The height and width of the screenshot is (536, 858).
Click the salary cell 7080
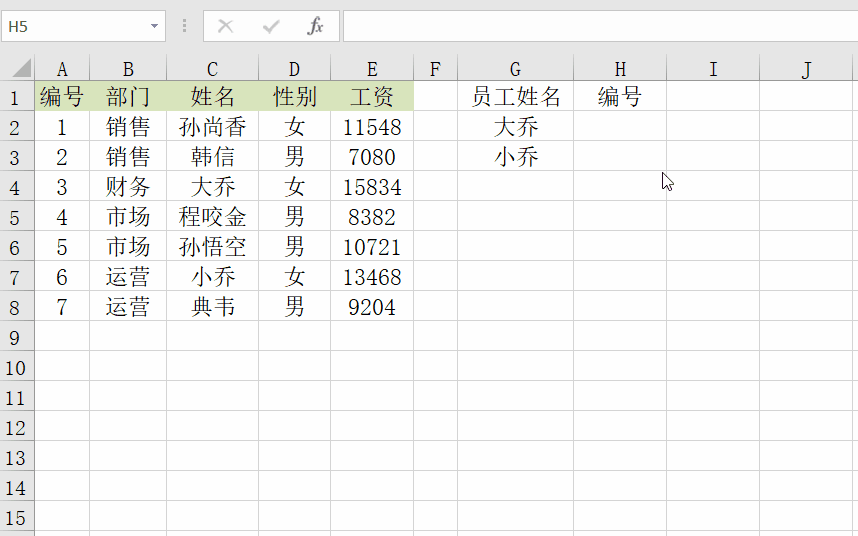coord(372,157)
